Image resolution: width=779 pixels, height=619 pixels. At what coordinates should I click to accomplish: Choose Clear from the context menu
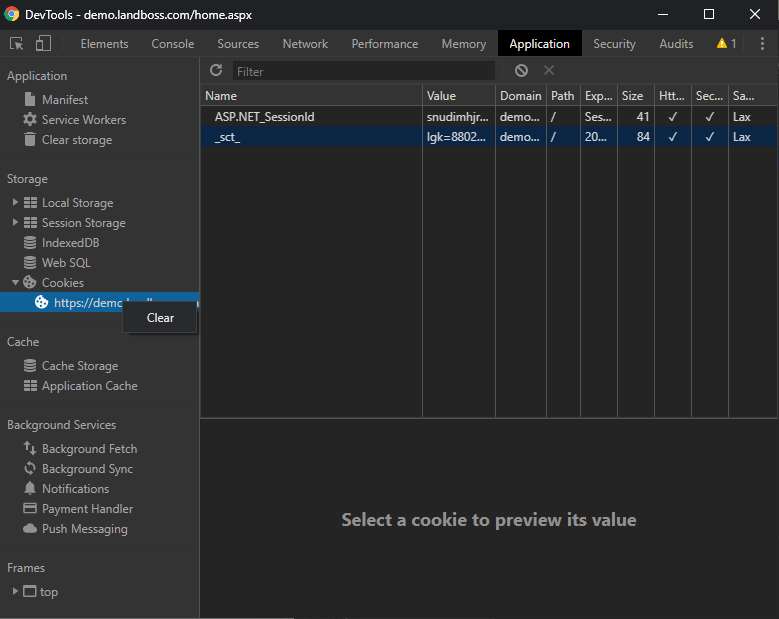click(160, 317)
